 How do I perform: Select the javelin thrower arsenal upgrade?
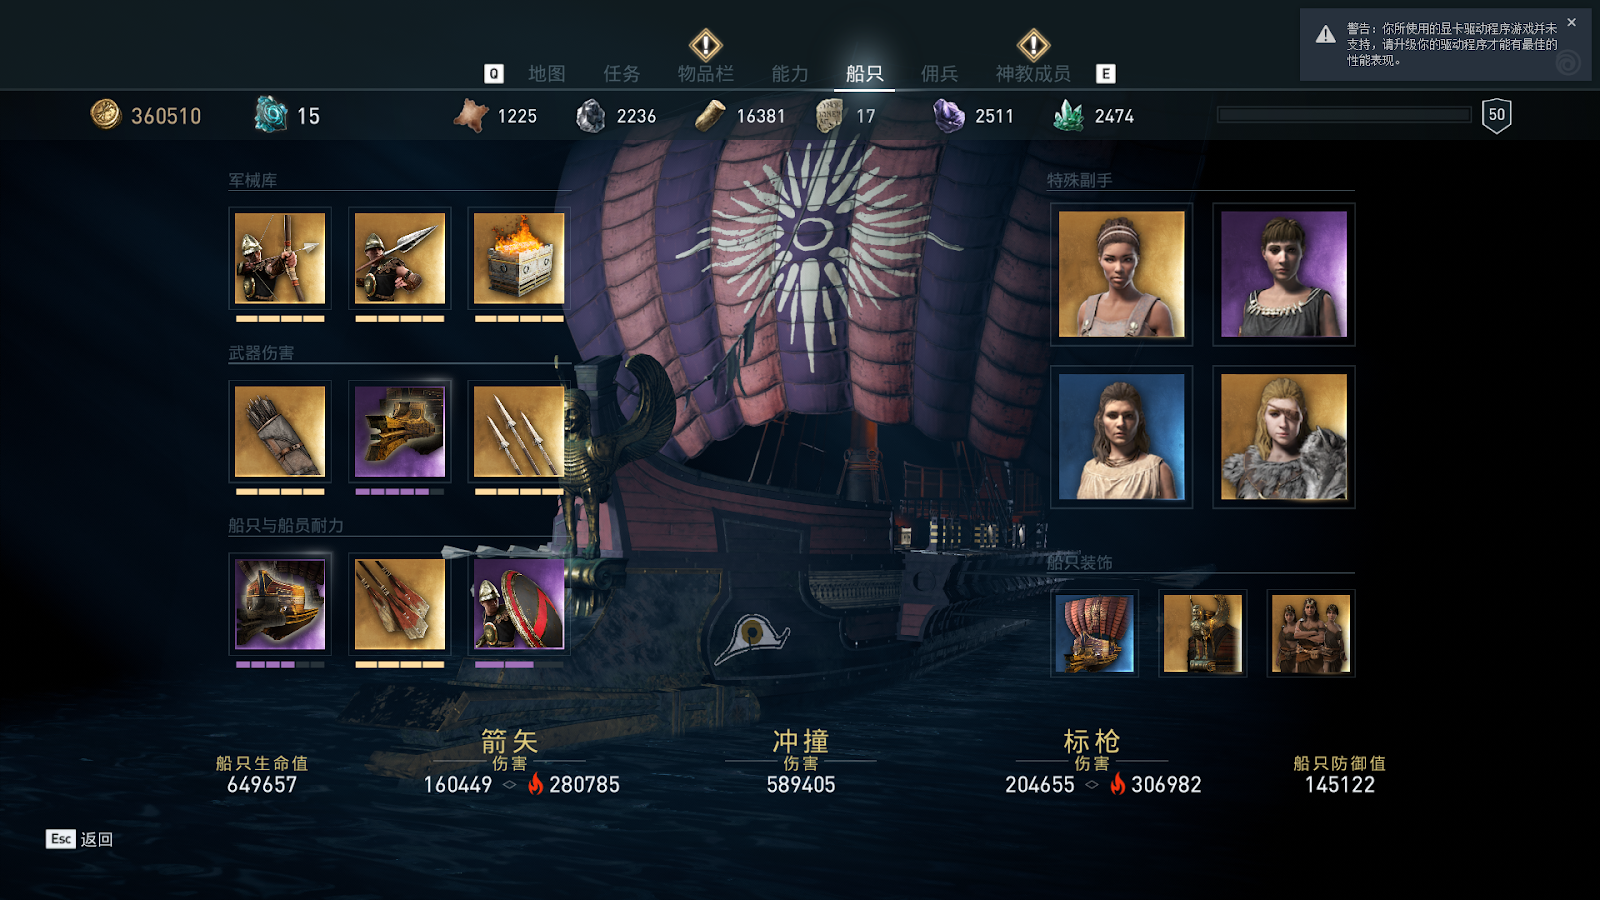[x=400, y=258]
